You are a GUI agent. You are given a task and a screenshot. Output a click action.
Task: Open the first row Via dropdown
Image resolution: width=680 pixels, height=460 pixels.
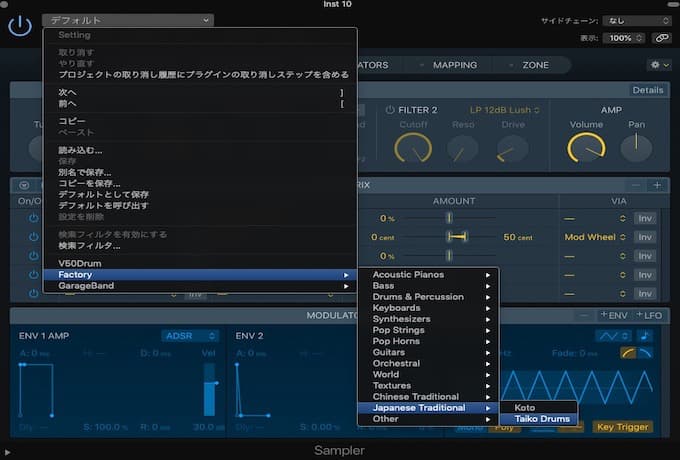[x=595, y=219]
